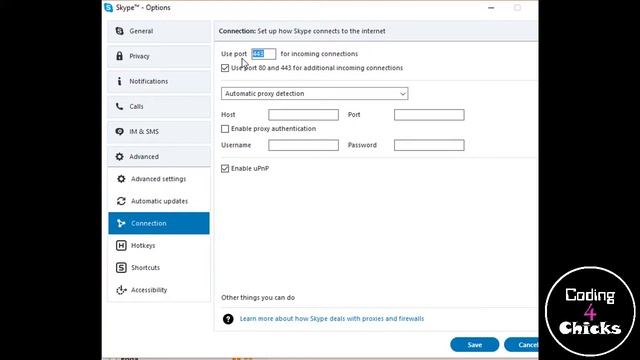The height and width of the screenshot is (360, 640).
Task: Select the Shortcuts sub-item
Action: click(159, 267)
